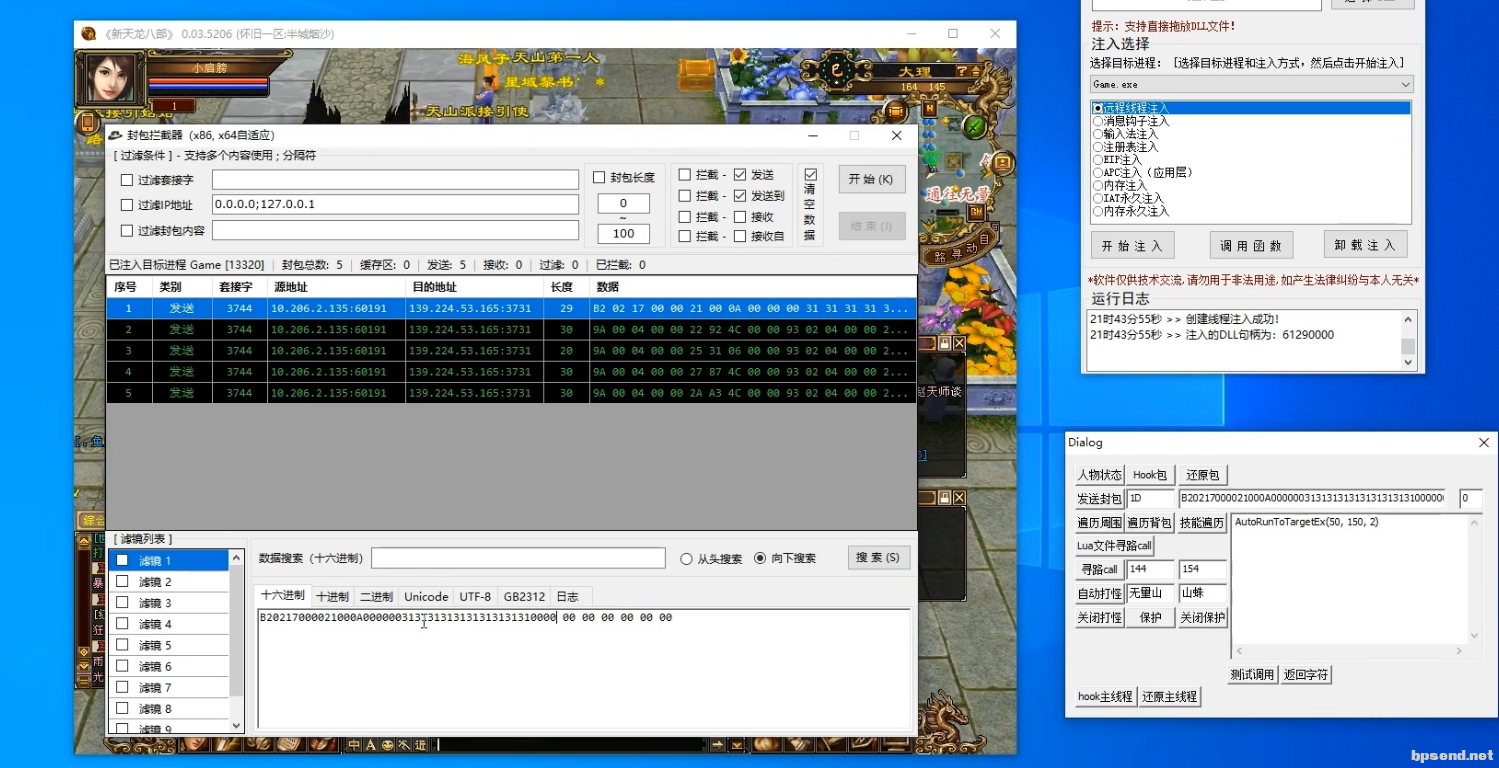
Task: Click the 运行日志 scrollbar down arrow
Action: tap(1409, 363)
